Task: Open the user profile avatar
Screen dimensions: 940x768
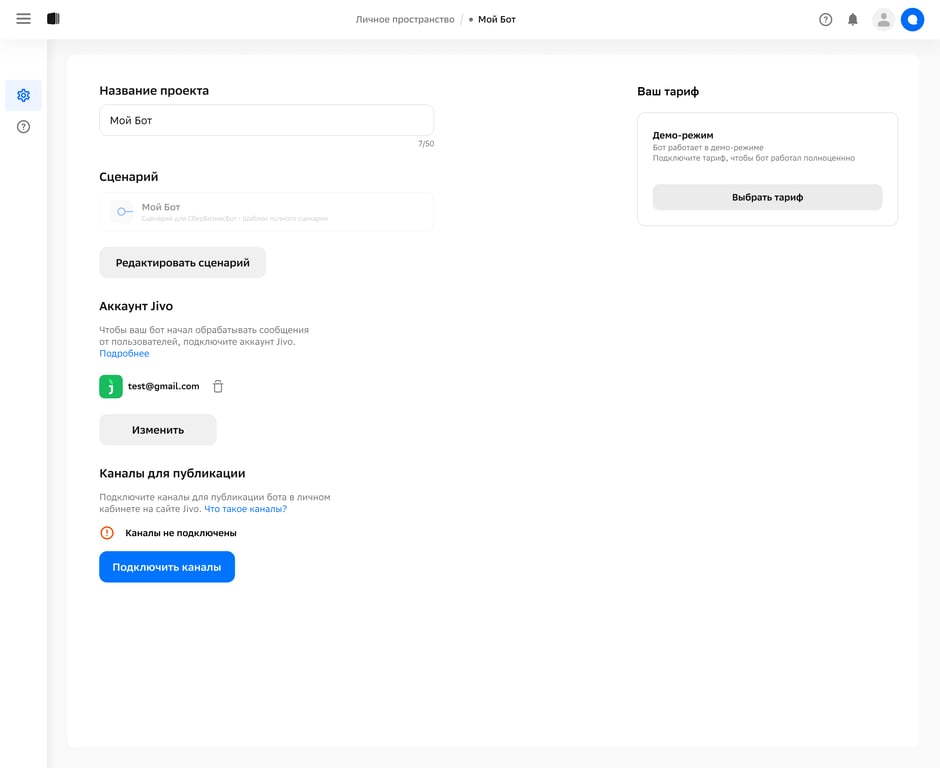Action: coord(883,19)
